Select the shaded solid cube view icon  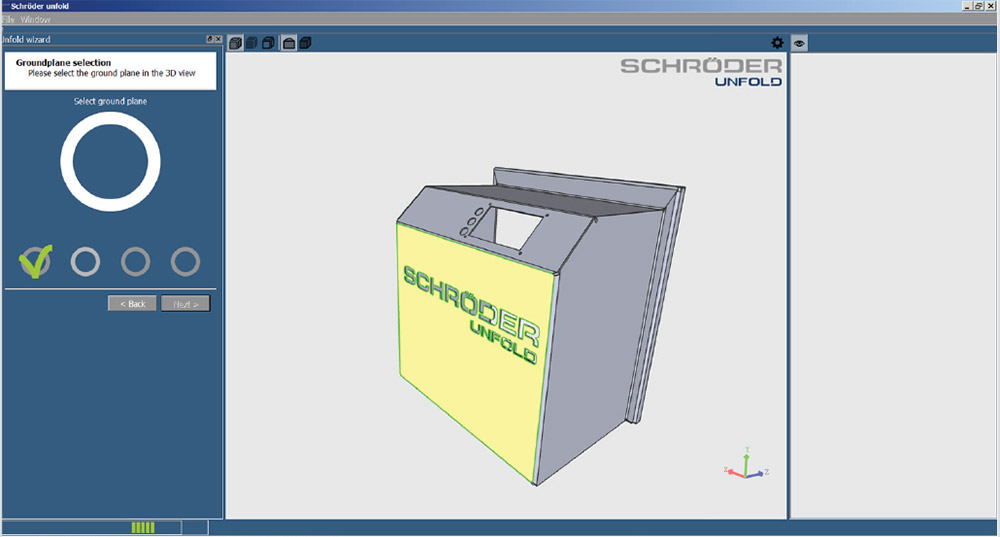(x=235, y=43)
